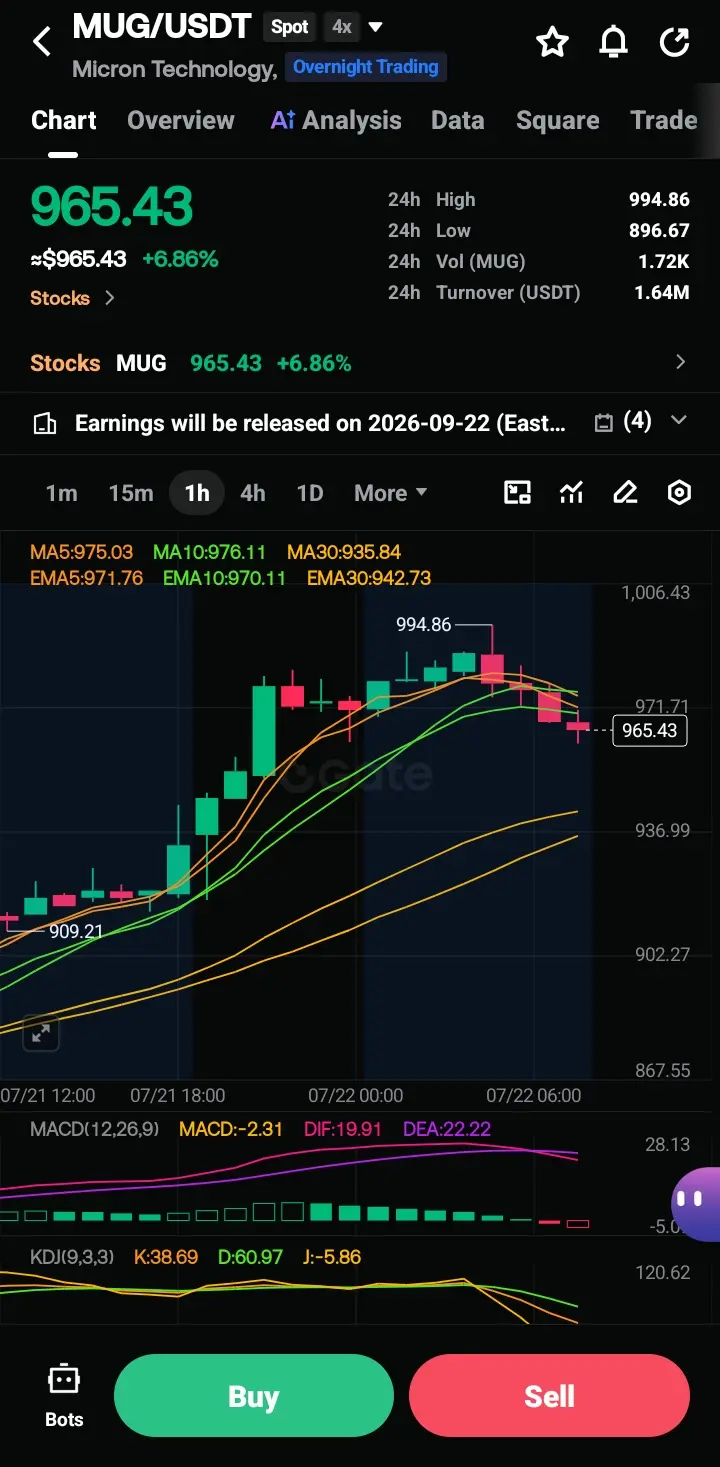Tap the earnings report document icon
This screenshot has height=1467, width=720.
tap(45, 423)
